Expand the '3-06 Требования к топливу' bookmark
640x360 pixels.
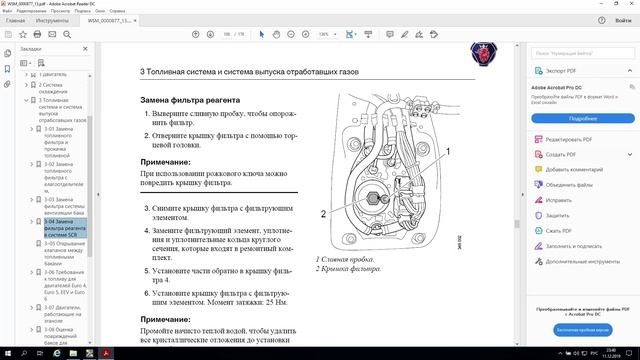(32, 272)
